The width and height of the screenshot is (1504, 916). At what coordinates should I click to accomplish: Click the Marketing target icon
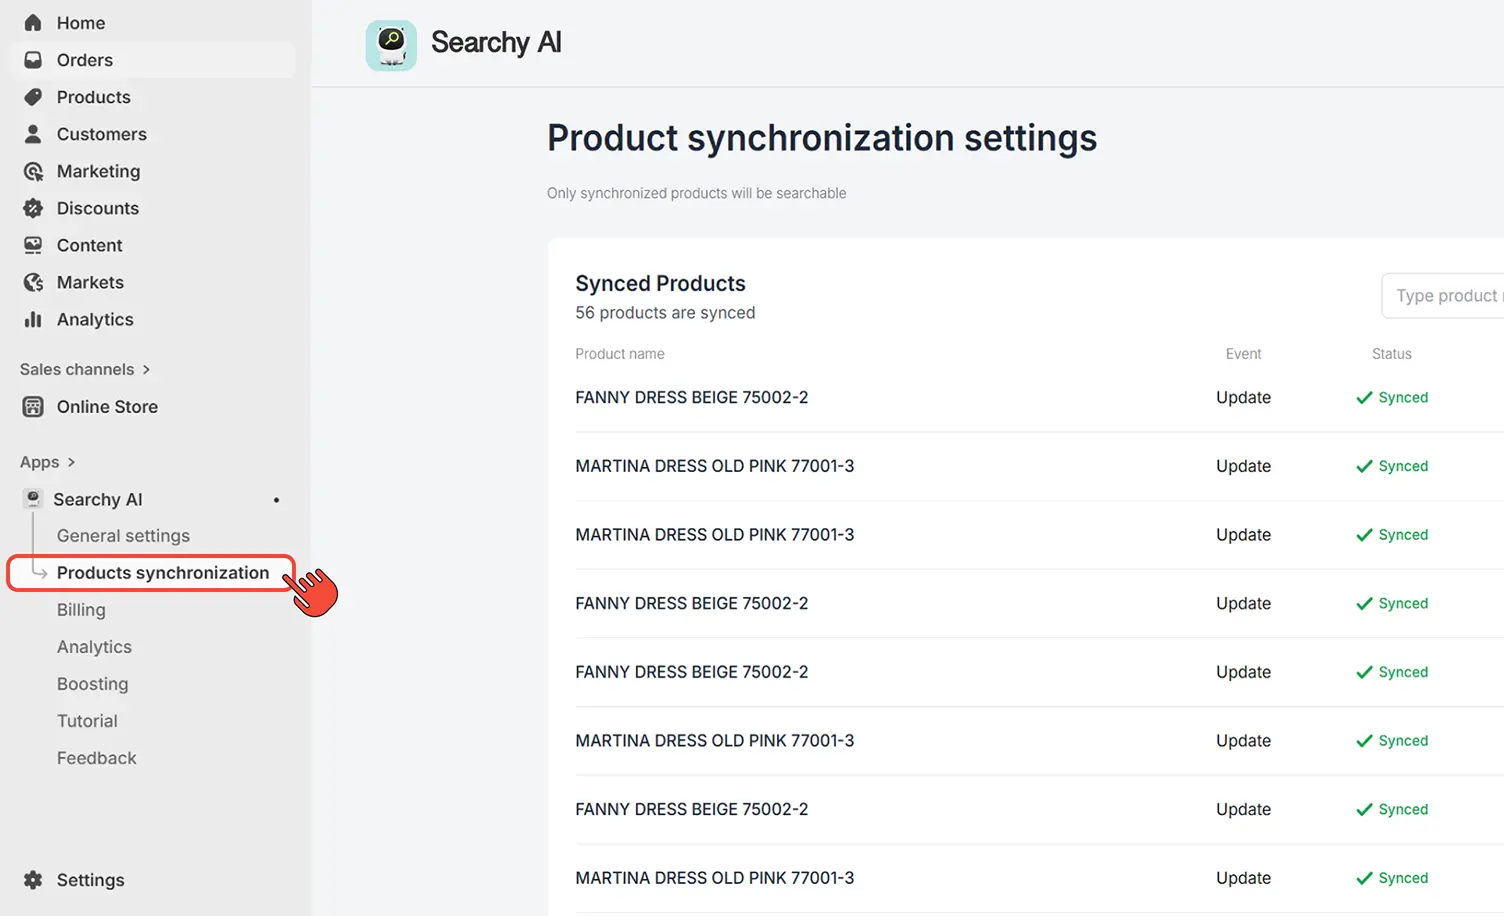[x=33, y=171]
